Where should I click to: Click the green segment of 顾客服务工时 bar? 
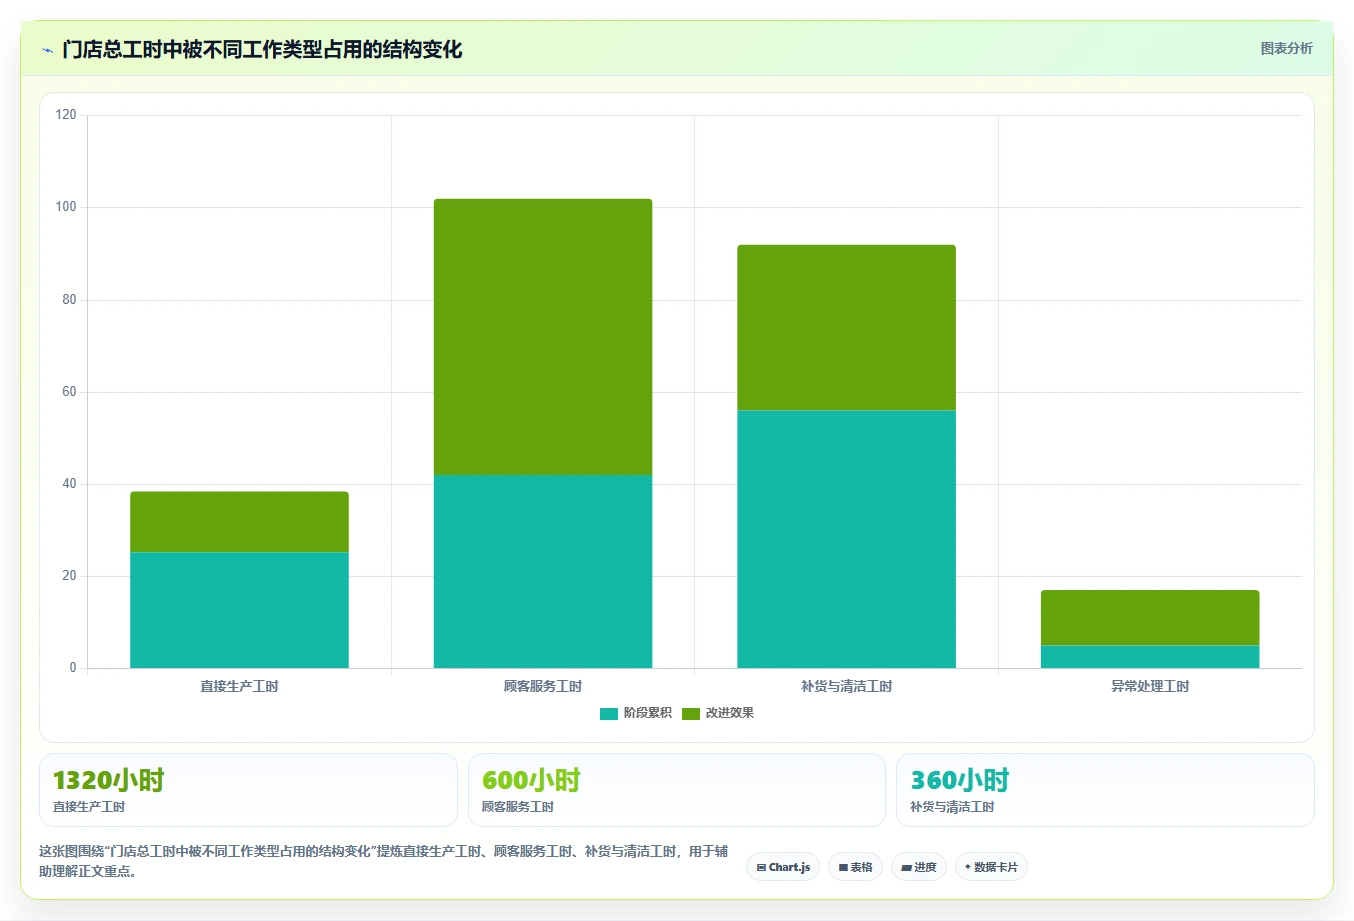543,337
